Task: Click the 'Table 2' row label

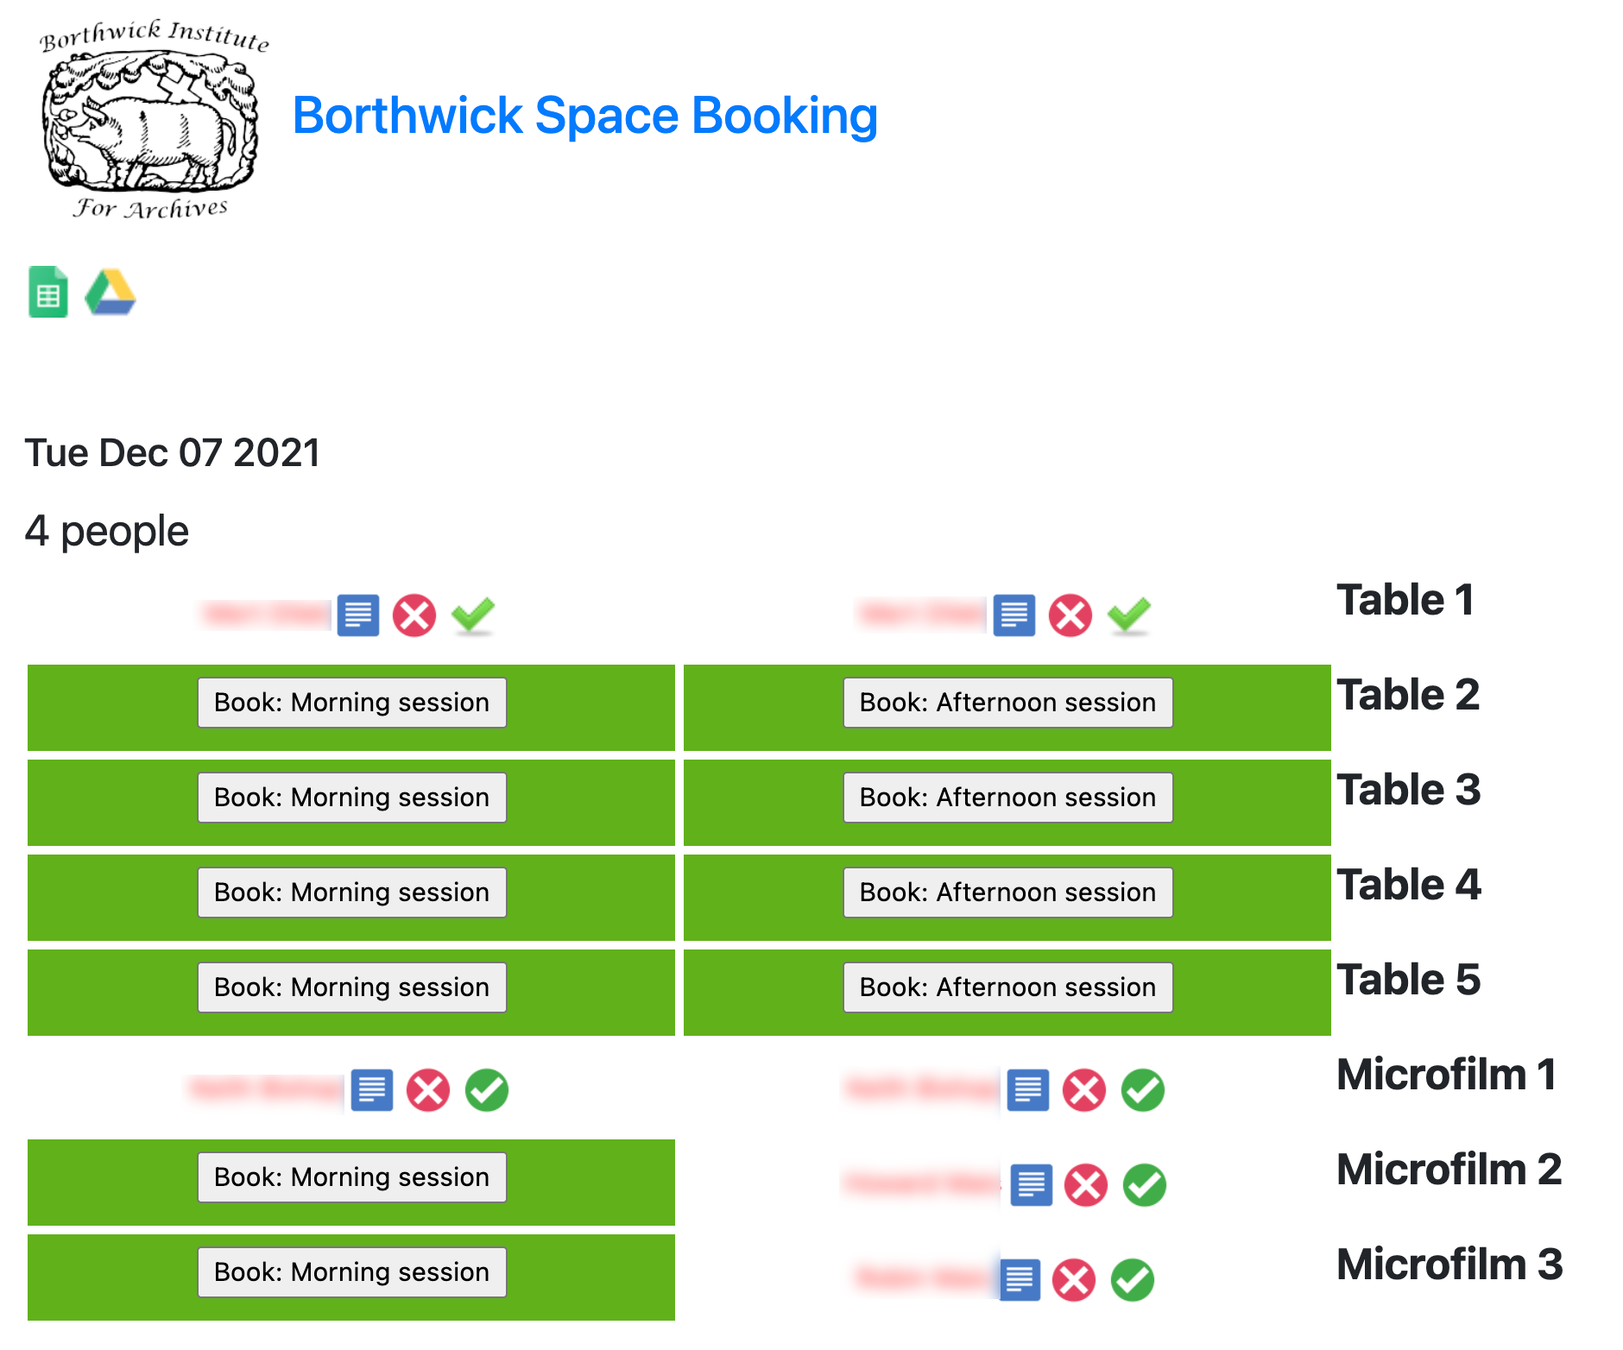Action: [1409, 696]
